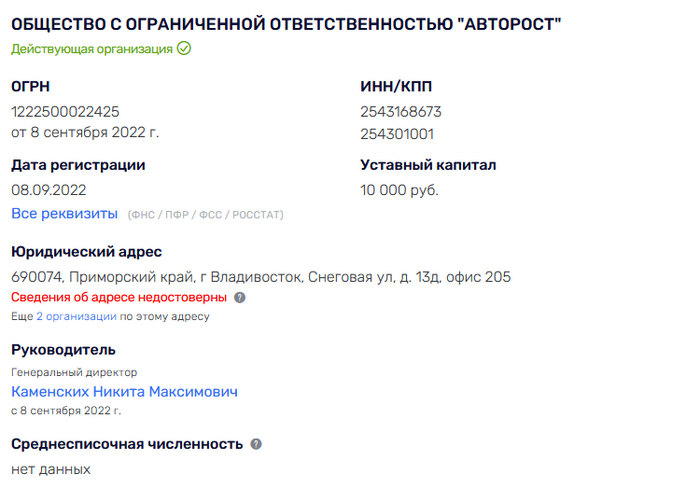Screen dimensions: 700x488
Task: Open the Все реквизиты link
Action: tap(64, 214)
